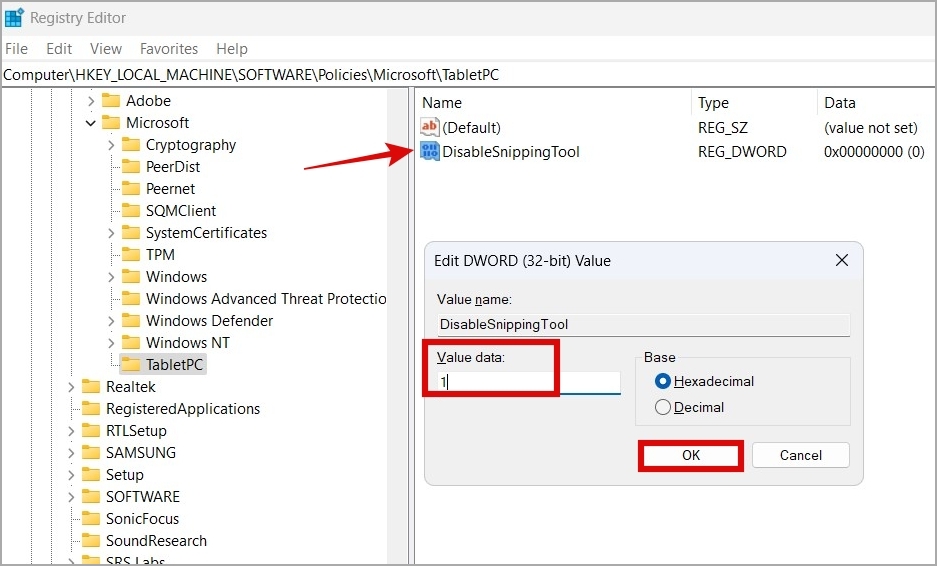937x566 pixels.
Task: Cancel the Edit DWORD dialog
Action: (801, 455)
